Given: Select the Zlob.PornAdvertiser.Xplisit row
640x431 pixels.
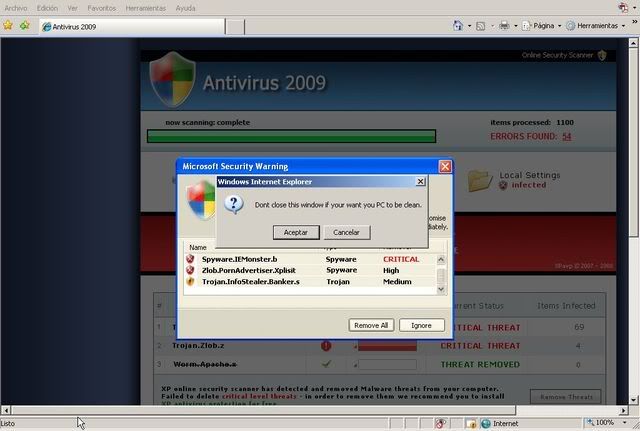Looking at the screenshot, I should tap(310, 270).
